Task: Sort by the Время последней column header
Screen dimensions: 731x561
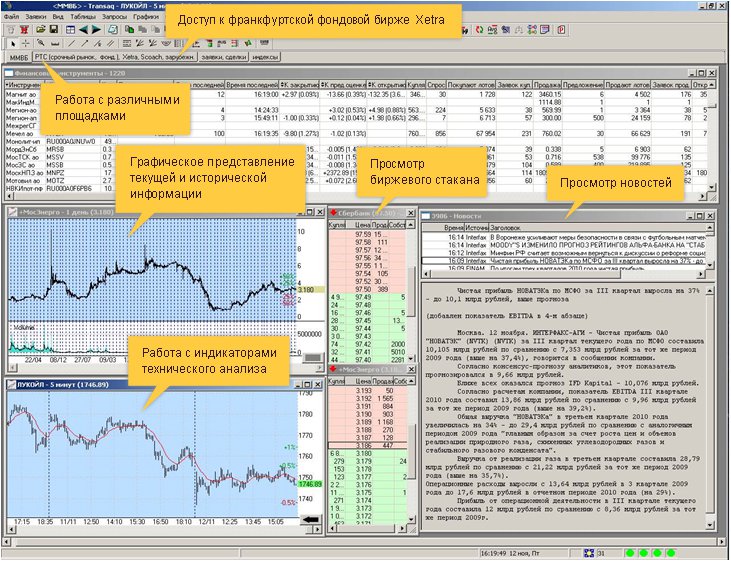Action: coord(252,85)
